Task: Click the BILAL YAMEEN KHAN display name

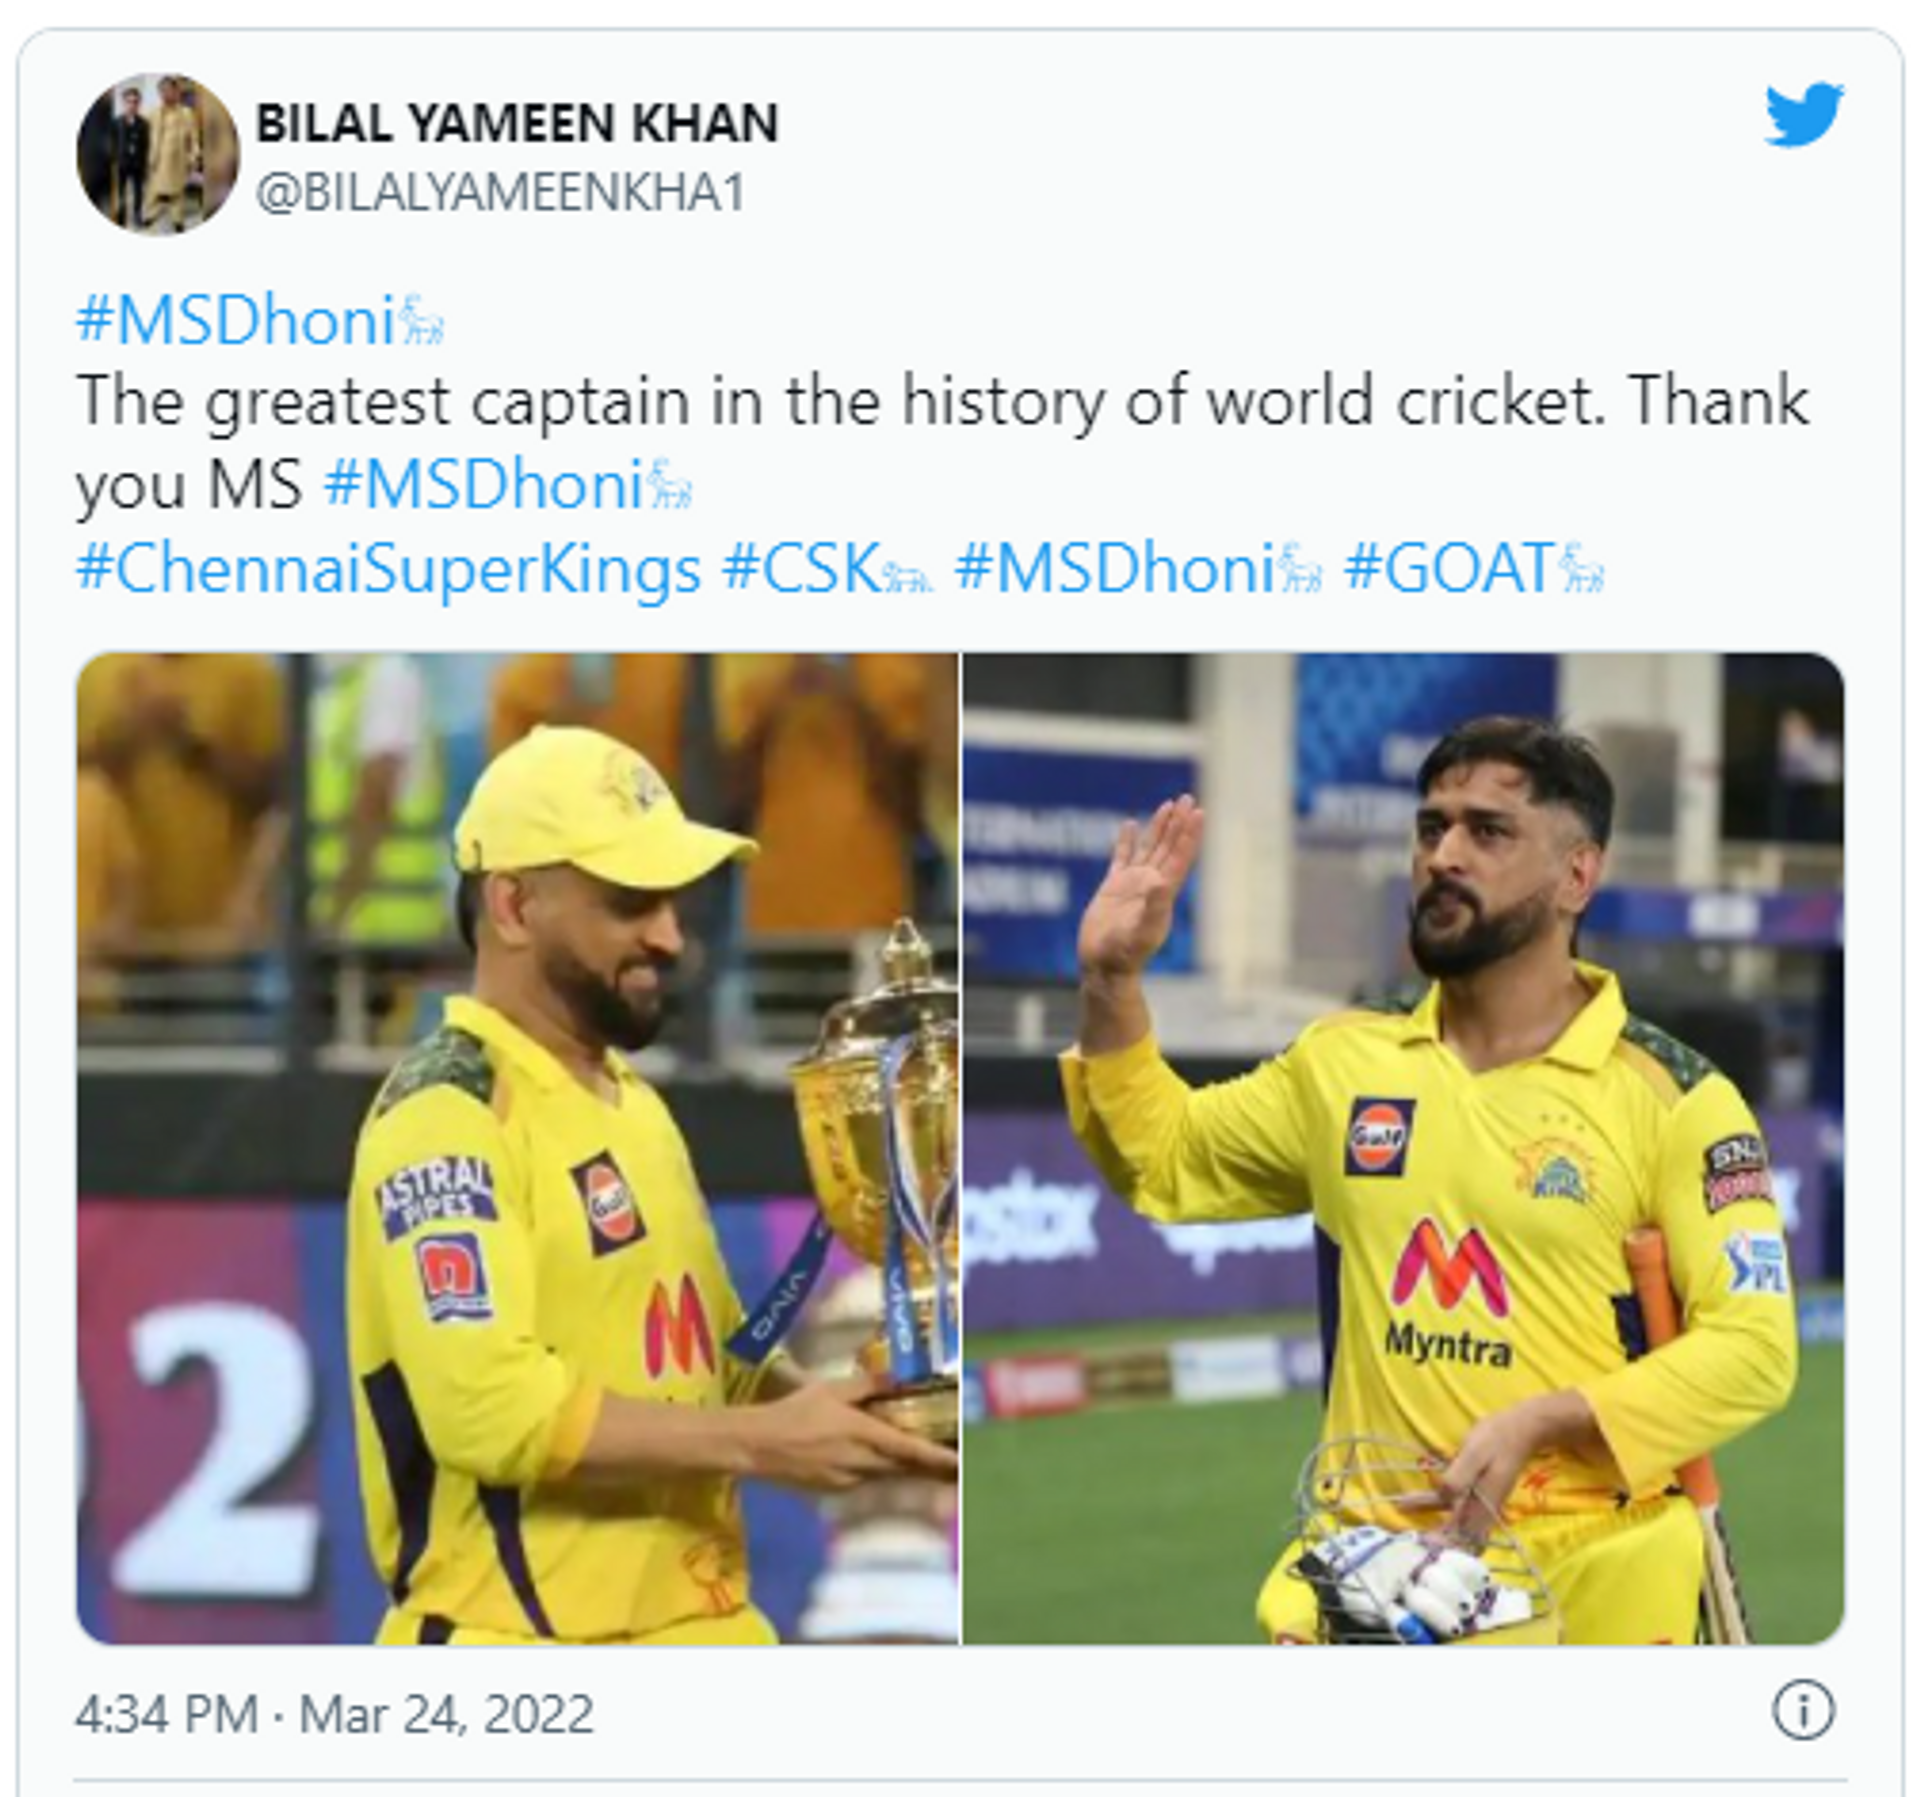Action: [517, 124]
